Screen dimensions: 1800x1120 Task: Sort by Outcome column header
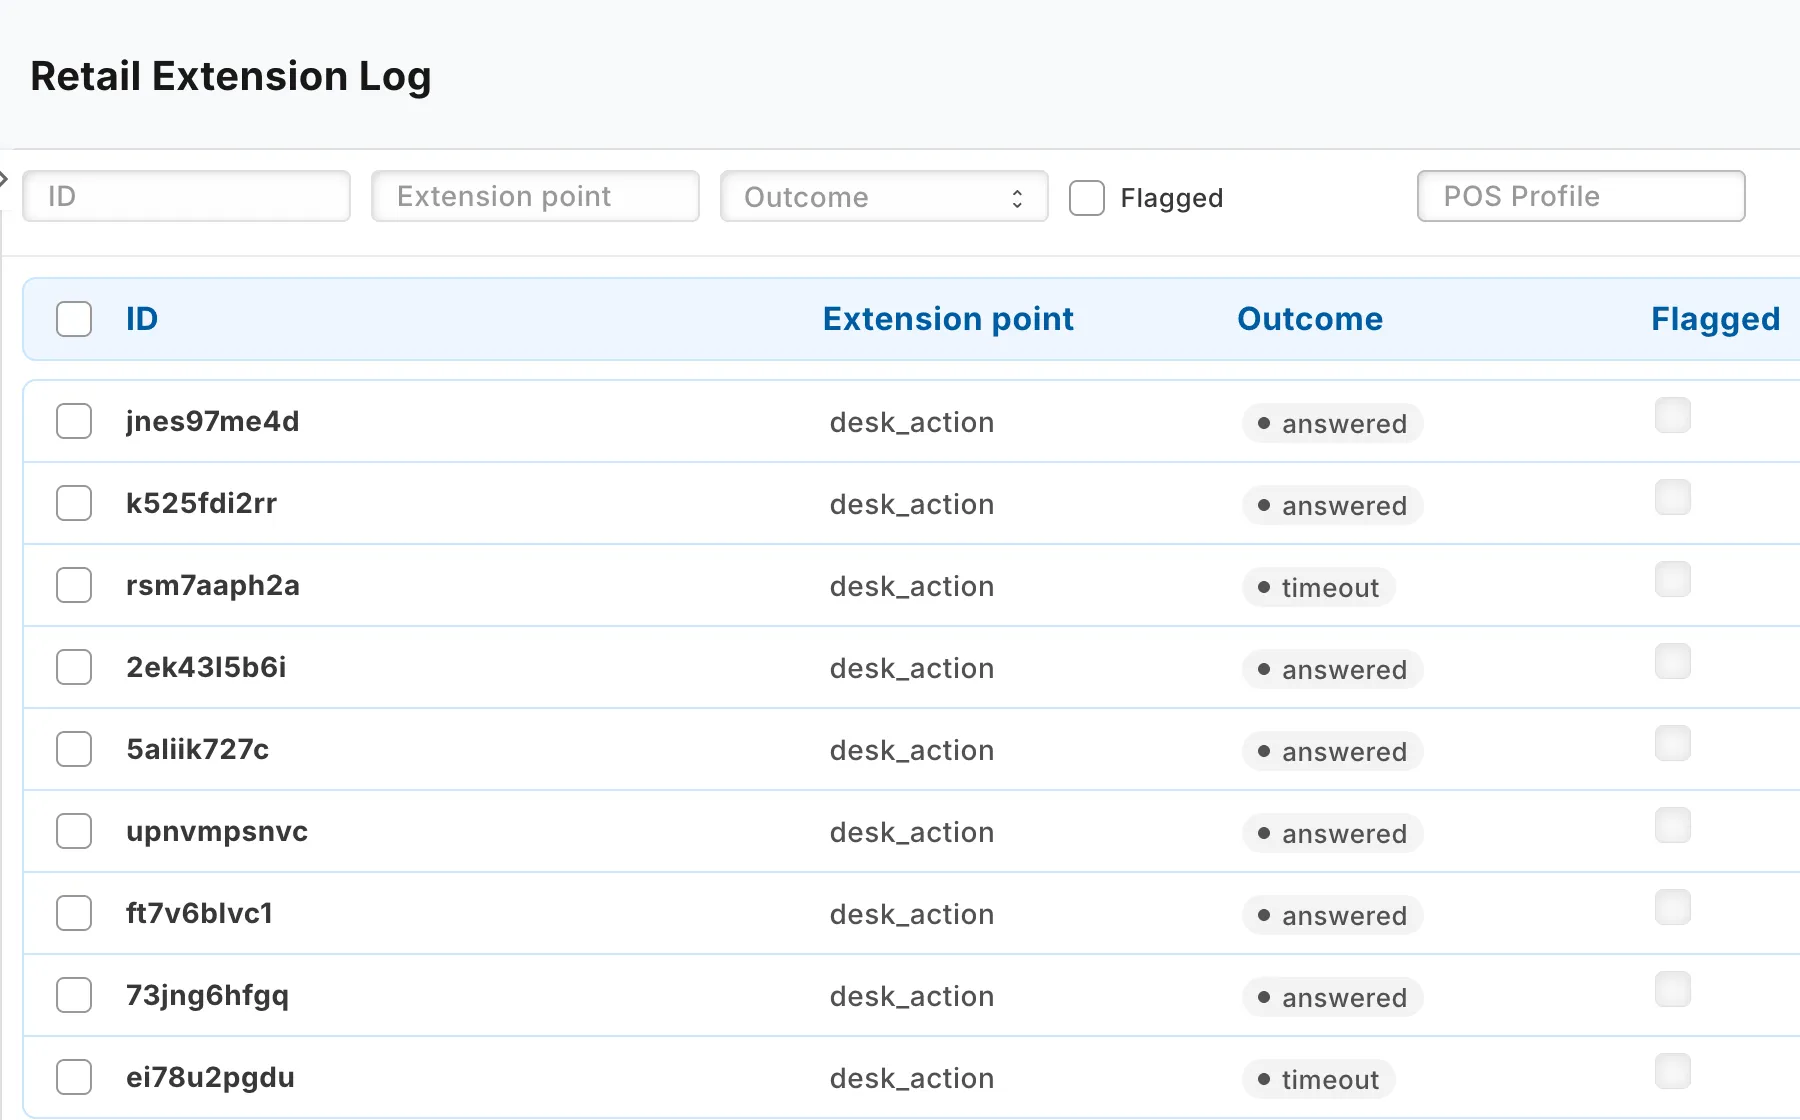[x=1310, y=319]
